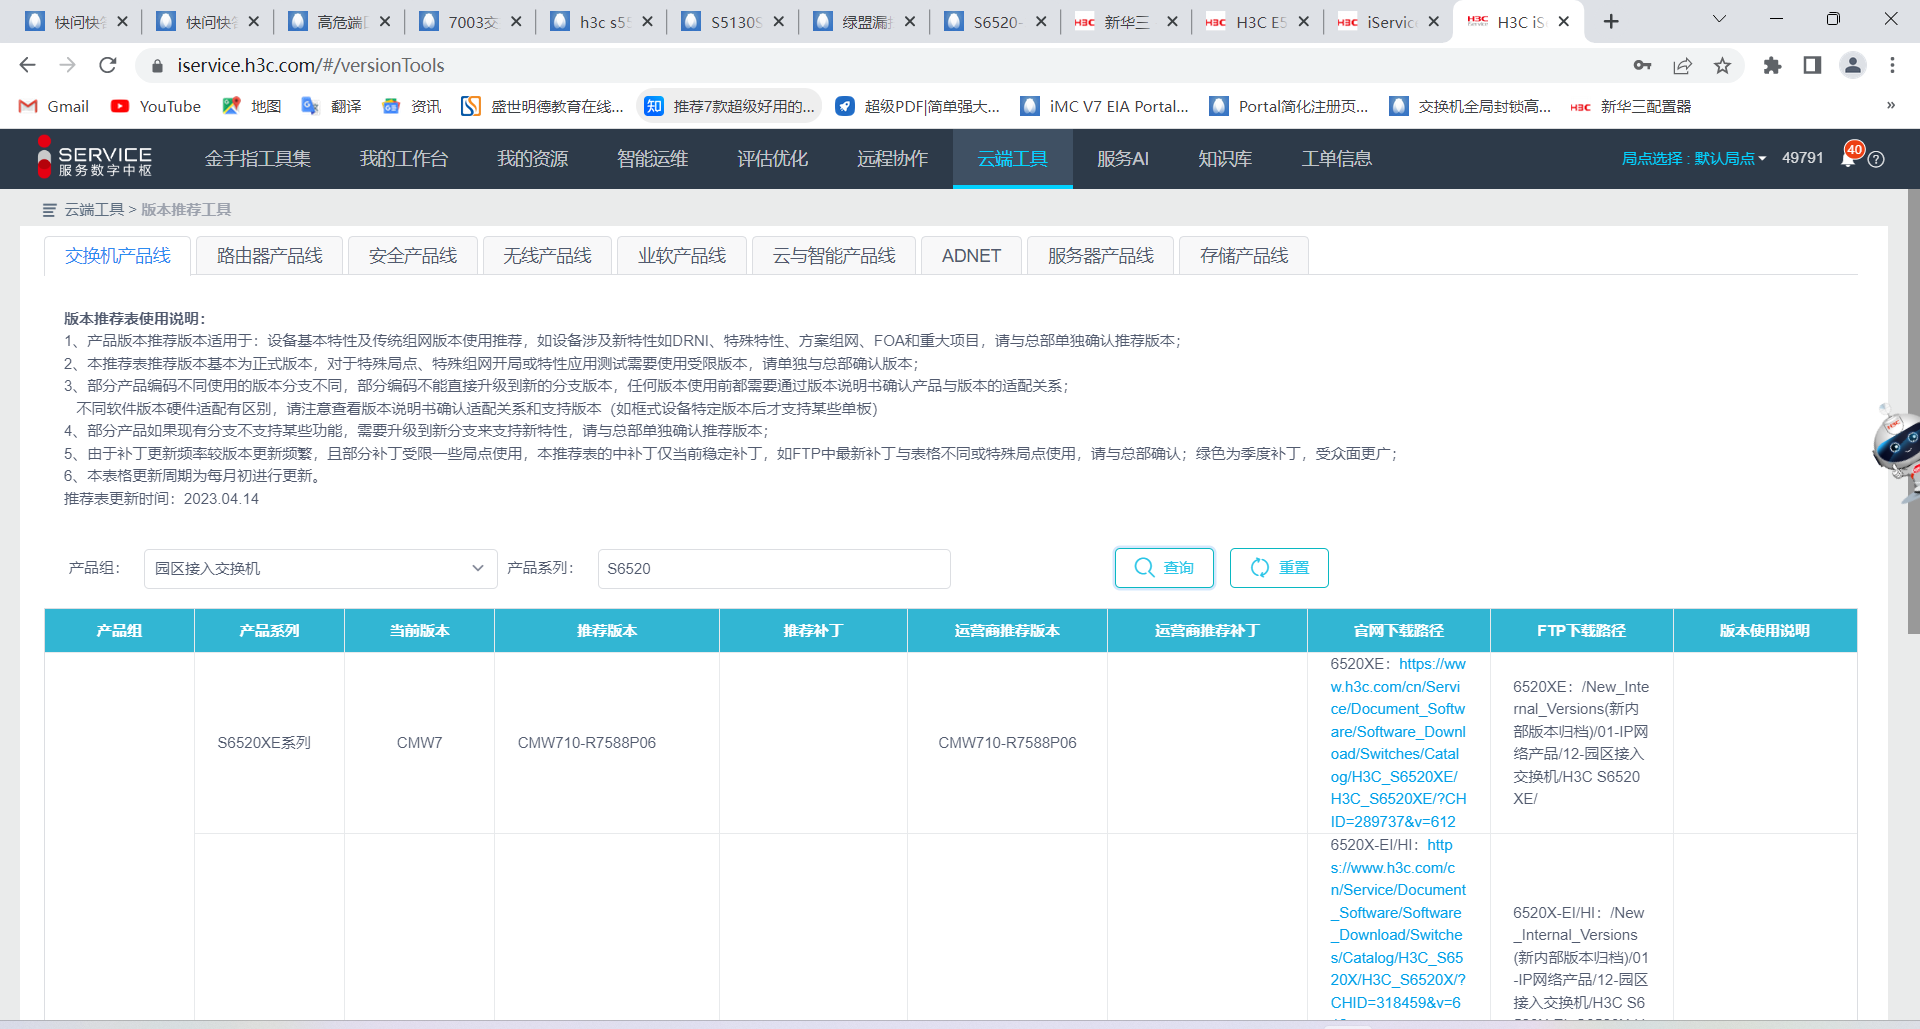Expand the 产品组 dropdown
Image resolution: width=1920 pixels, height=1029 pixels.
[320, 569]
